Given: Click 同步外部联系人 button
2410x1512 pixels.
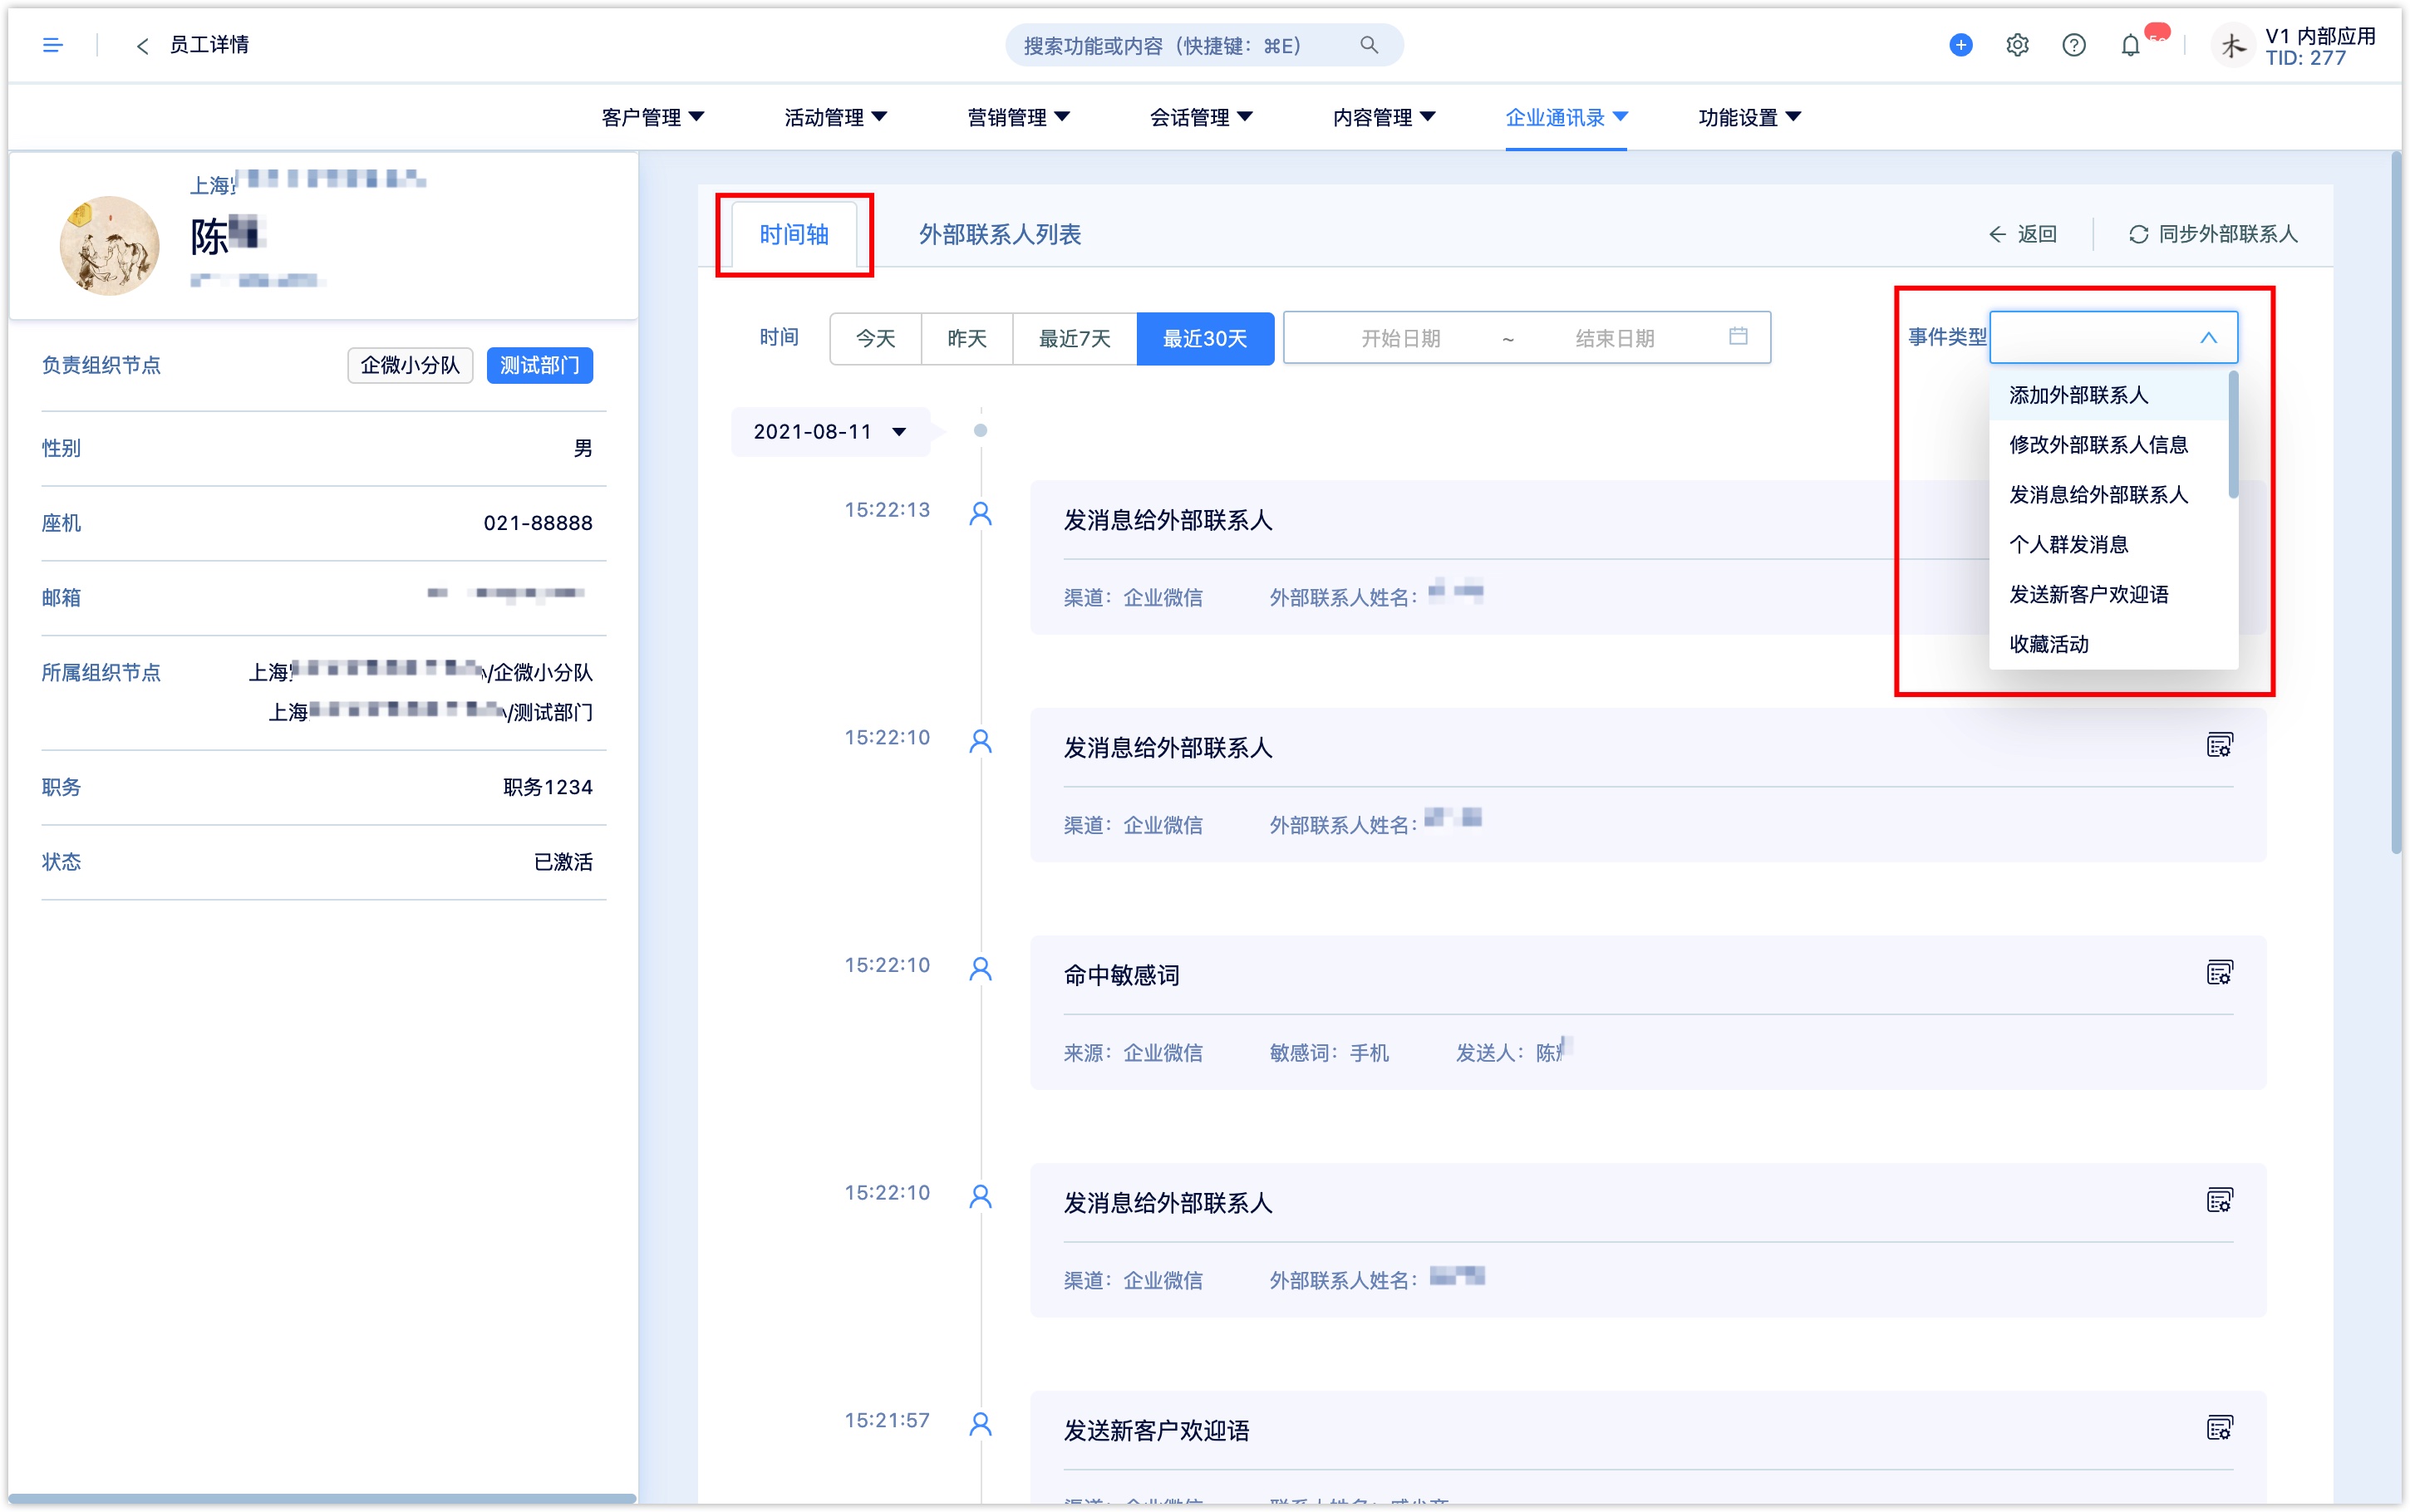Looking at the screenshot, I should point(2212,234).
